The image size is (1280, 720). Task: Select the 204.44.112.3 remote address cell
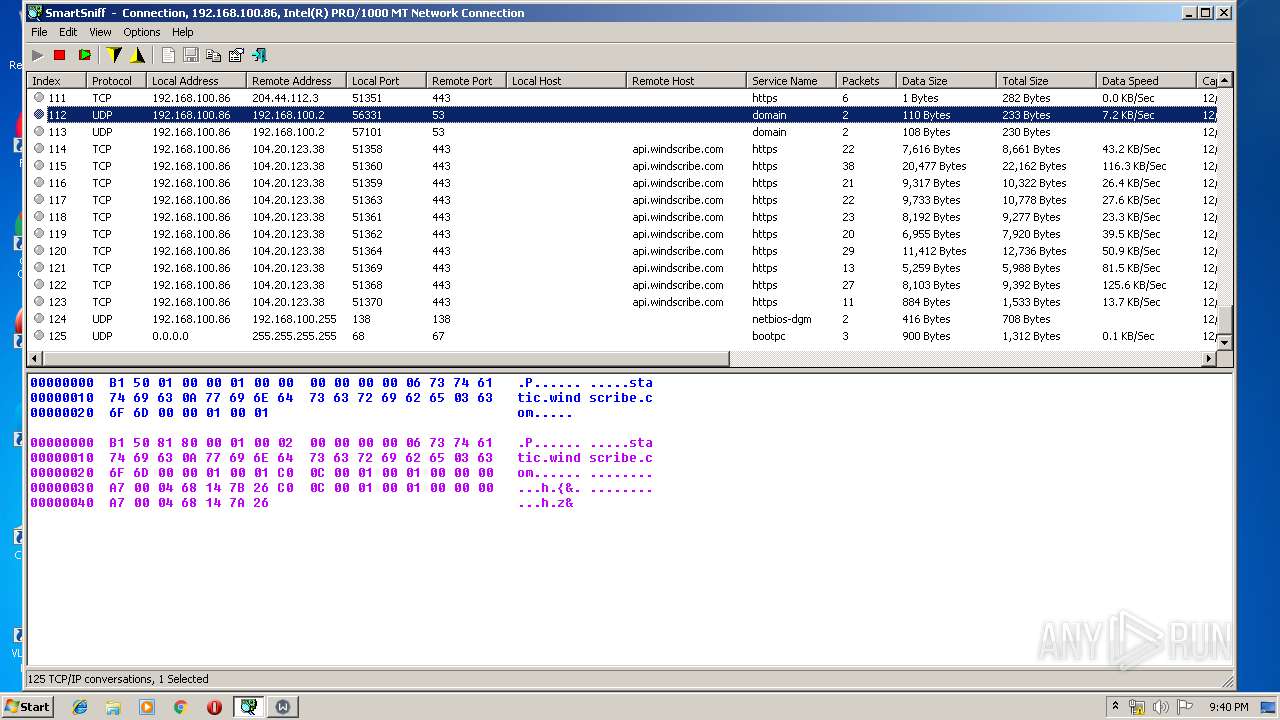(285, 98)
